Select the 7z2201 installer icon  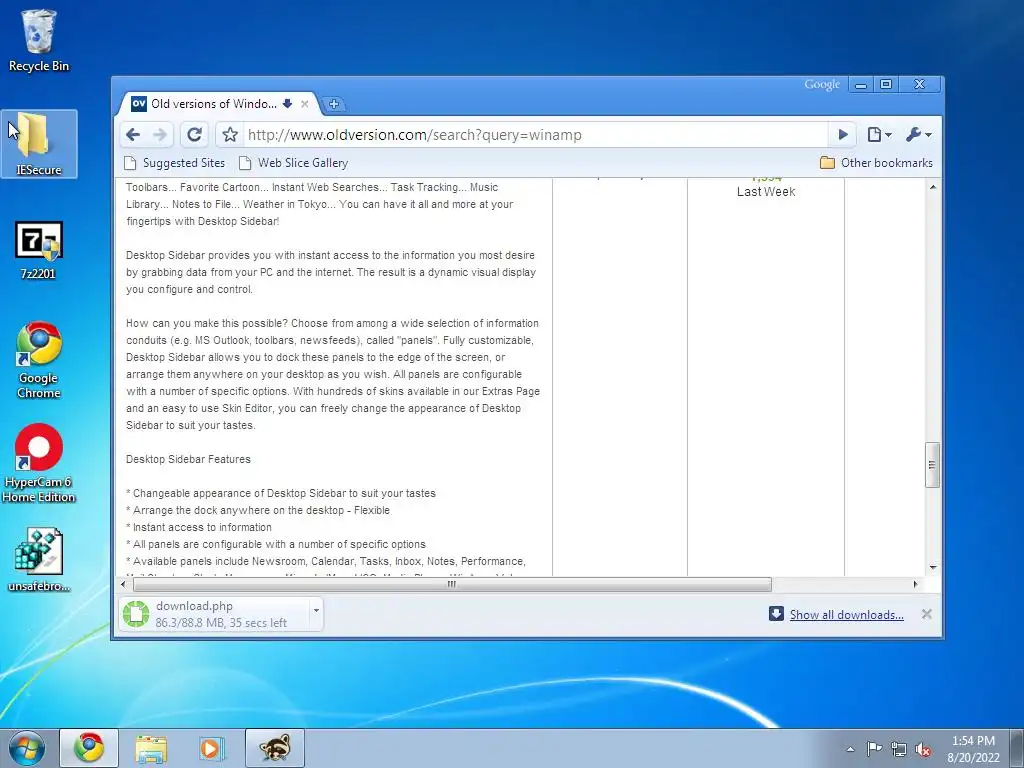(x=39, y=250)
